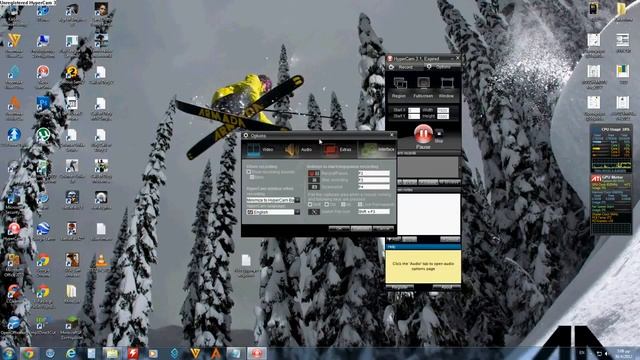Click the volume icon in system tray
640x360 pixels.
607,353
